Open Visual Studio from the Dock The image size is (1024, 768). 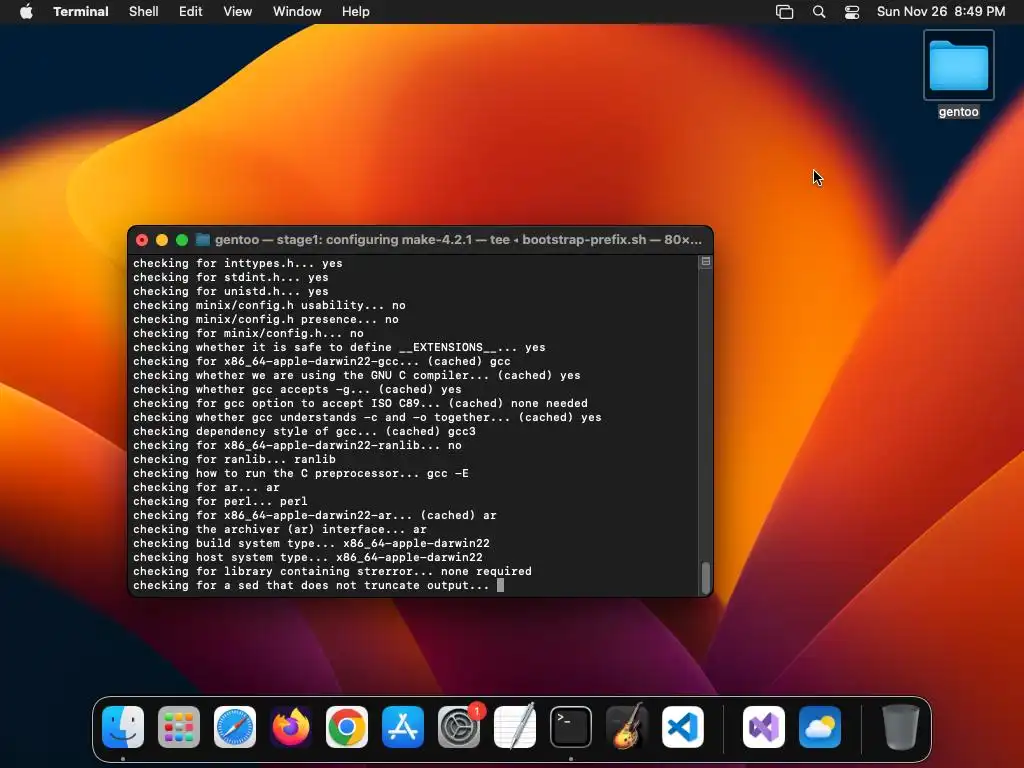click(764, 727)
